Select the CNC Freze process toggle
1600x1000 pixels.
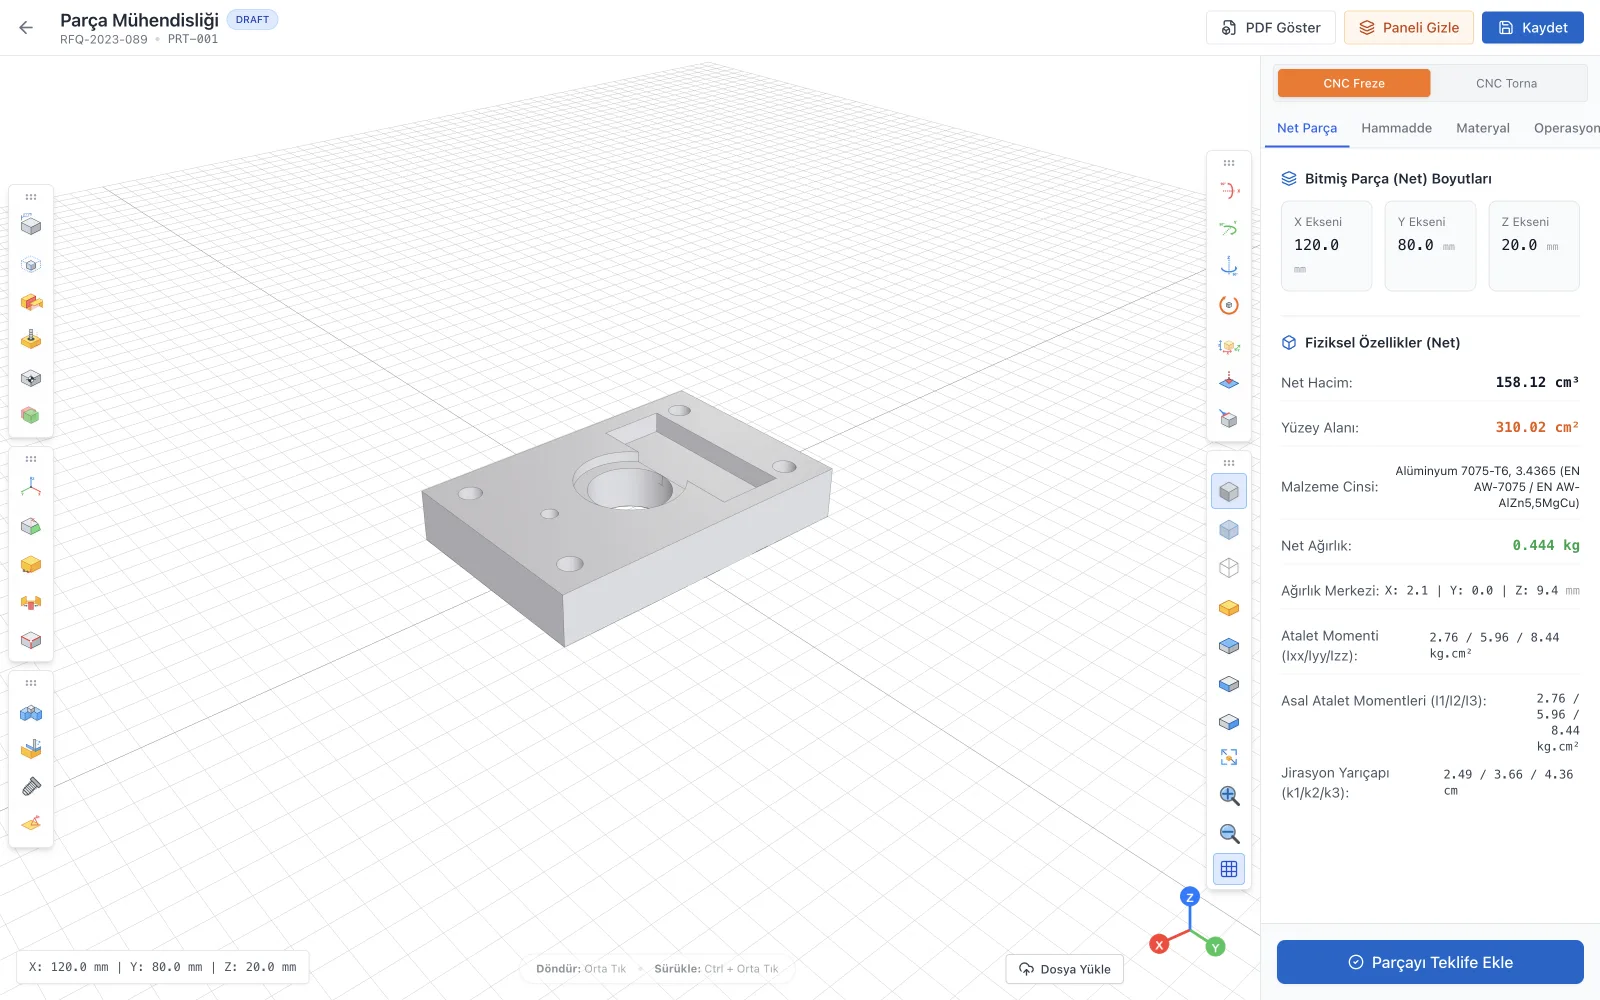coord(1354,83)
